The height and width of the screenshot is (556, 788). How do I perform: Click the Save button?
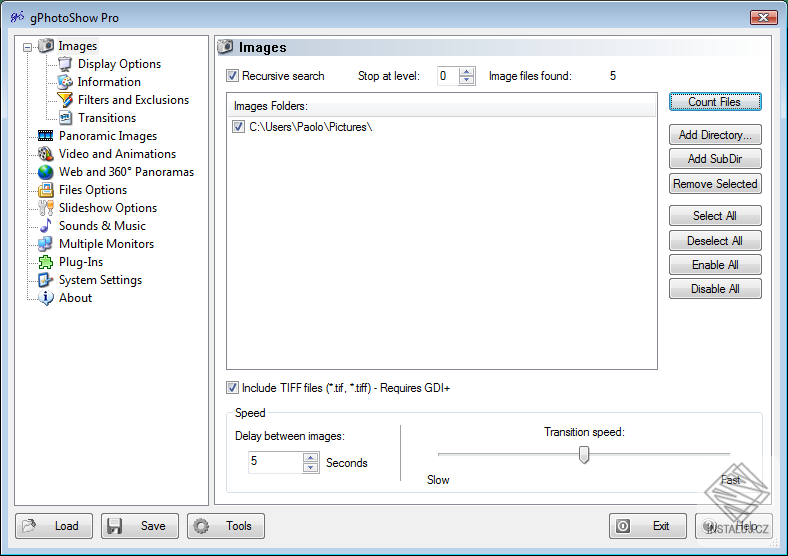pyautogui.click(x=140, y=526)
